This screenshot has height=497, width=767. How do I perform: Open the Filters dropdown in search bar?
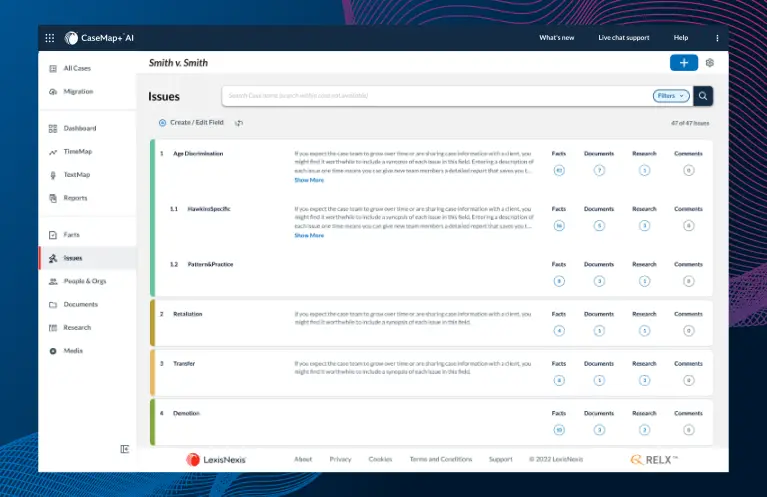(x=671, y=96)
